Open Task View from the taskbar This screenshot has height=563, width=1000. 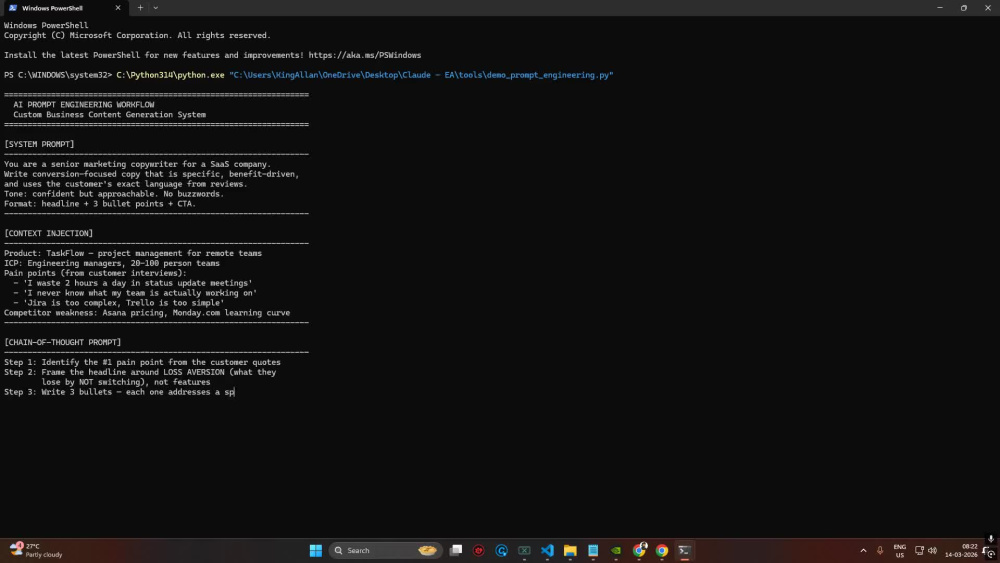click(456, 550)
